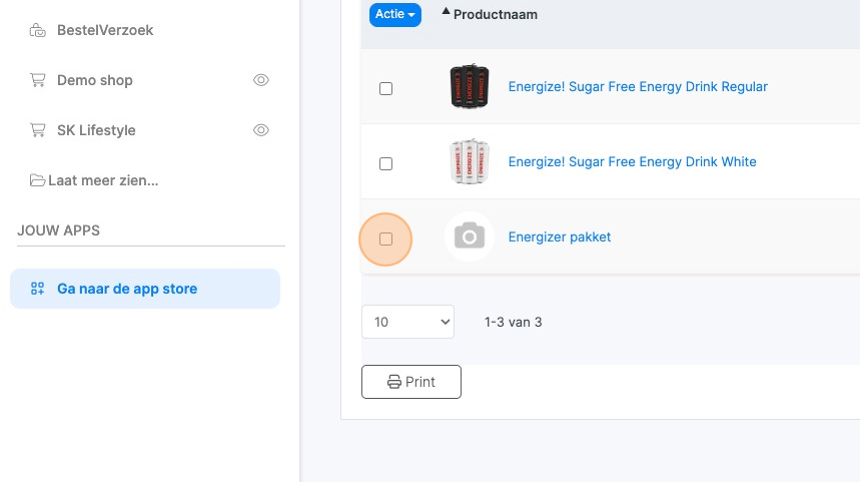Click the SK Lifestyle cart icon
Image resolution: width=860 pixels, height=482 pixels.
38,130
